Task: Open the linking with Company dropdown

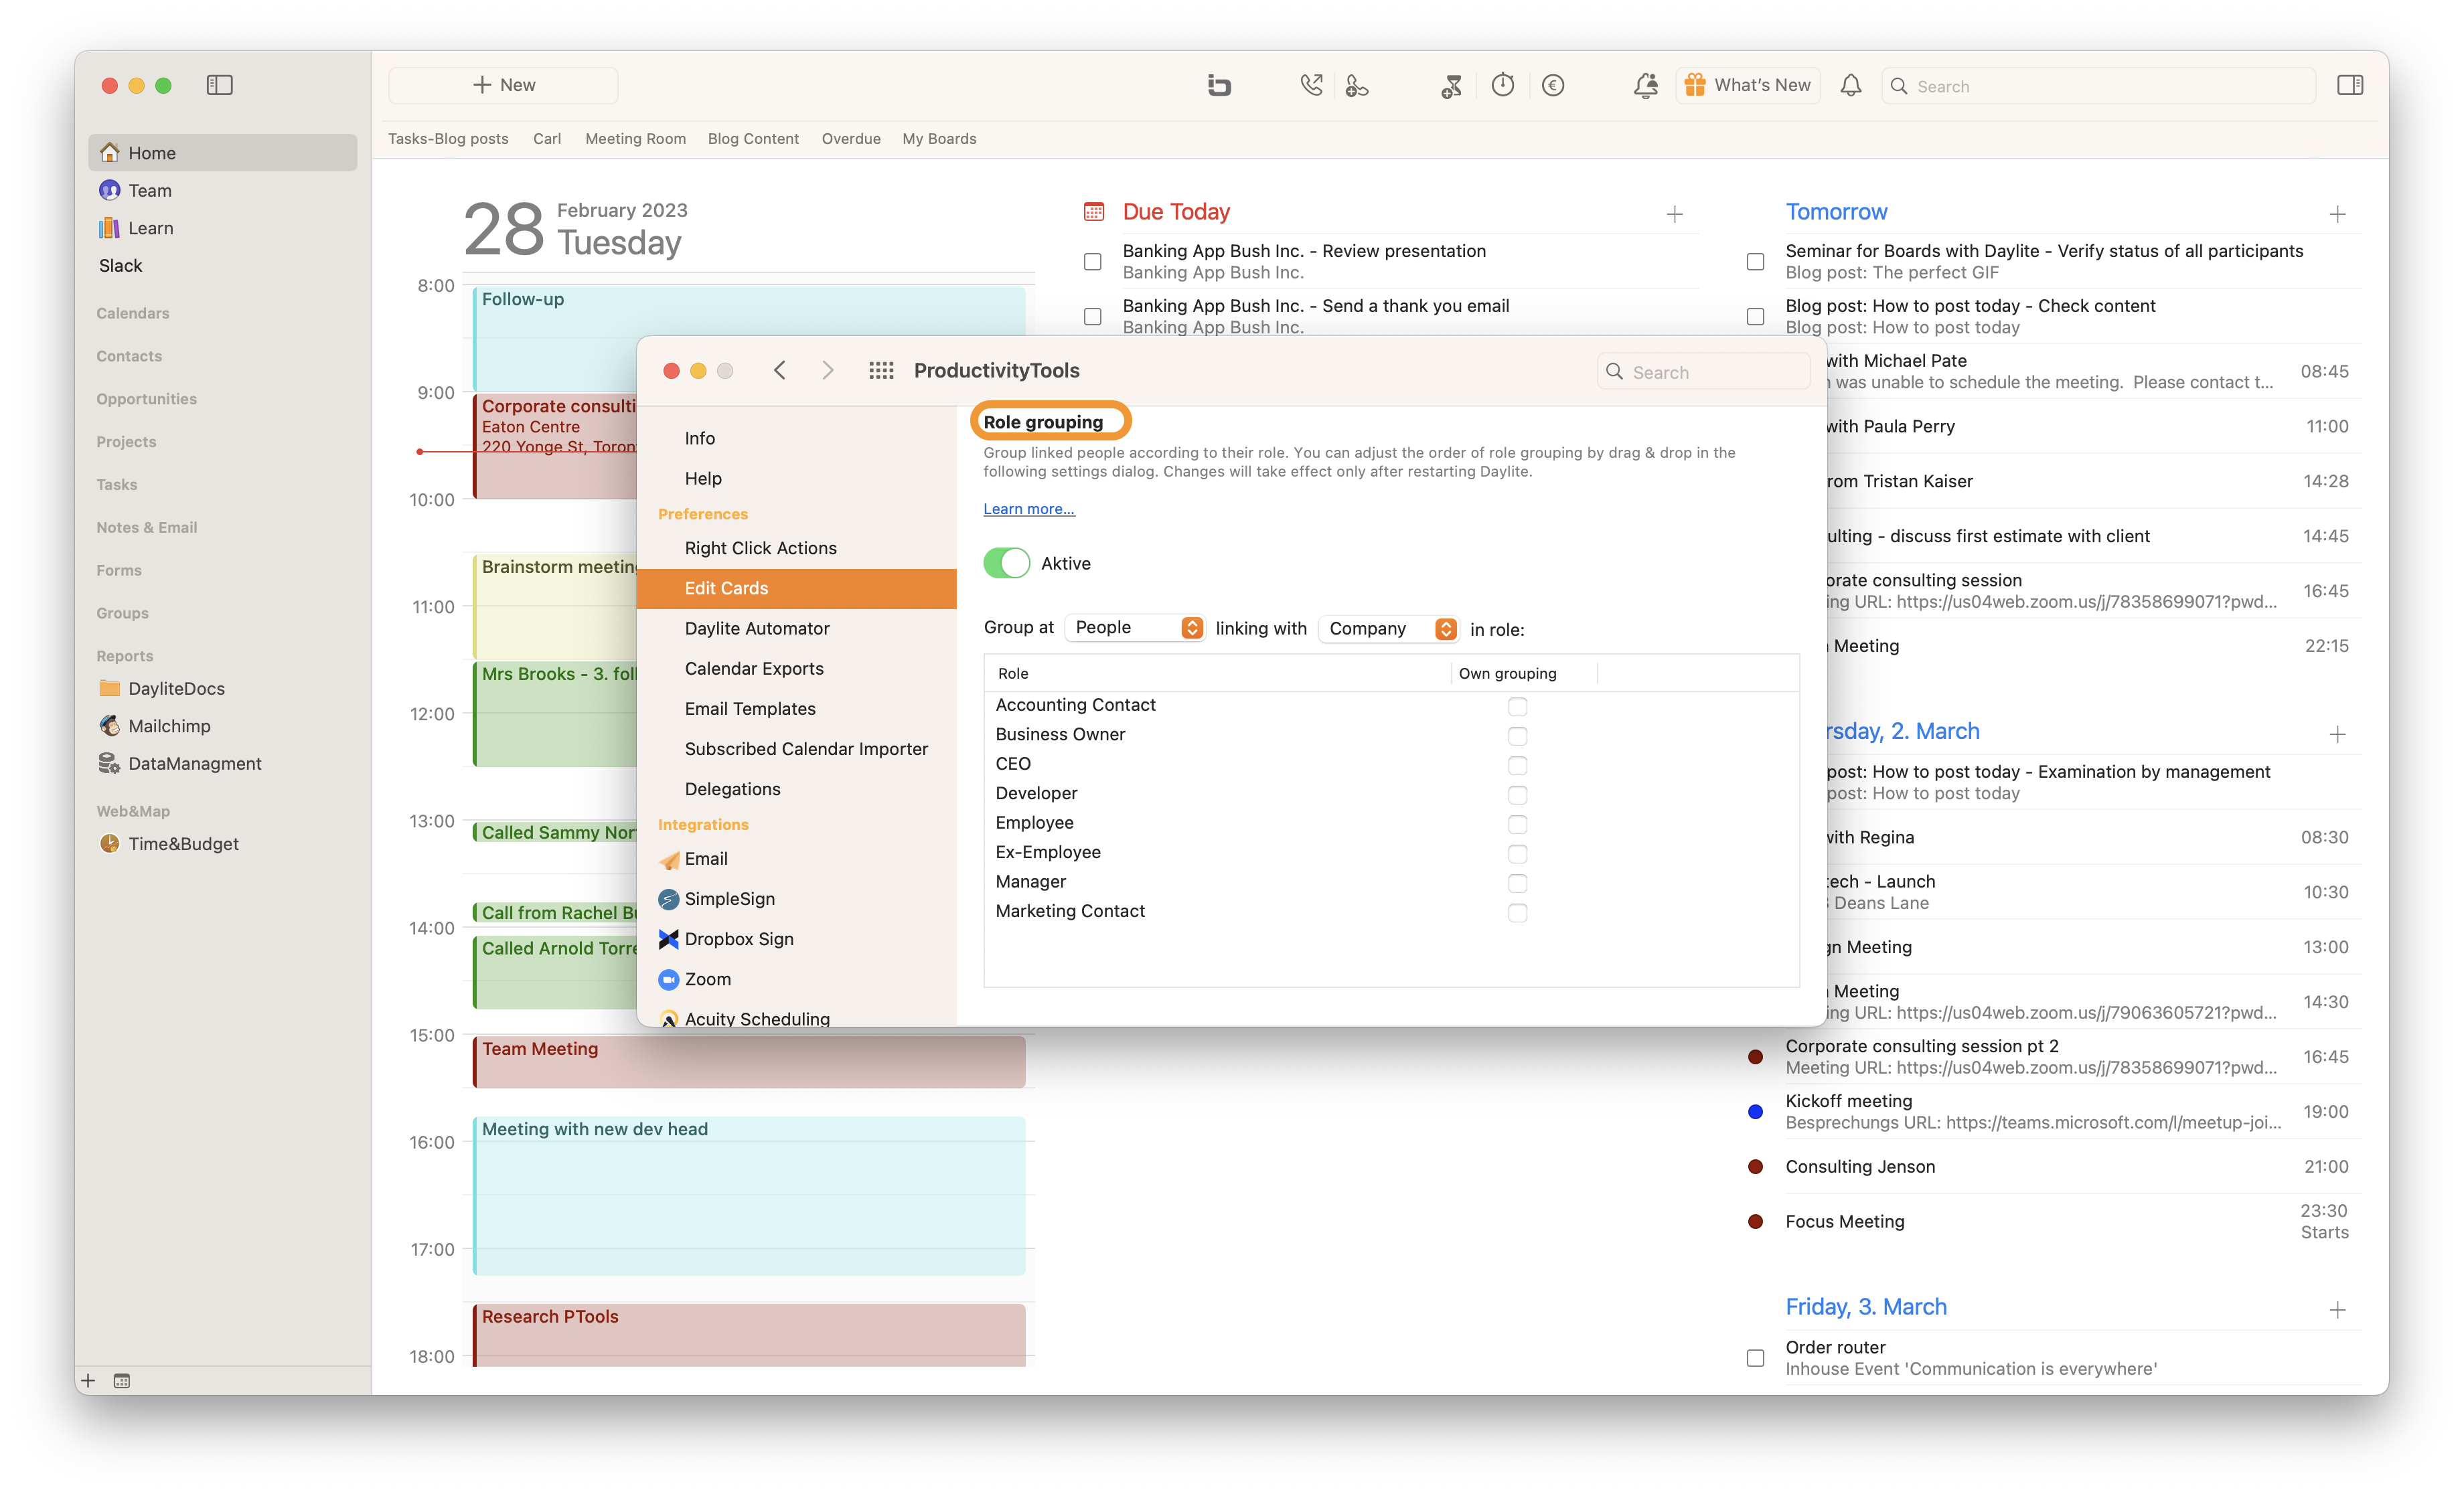Action: coord(1389,628)
